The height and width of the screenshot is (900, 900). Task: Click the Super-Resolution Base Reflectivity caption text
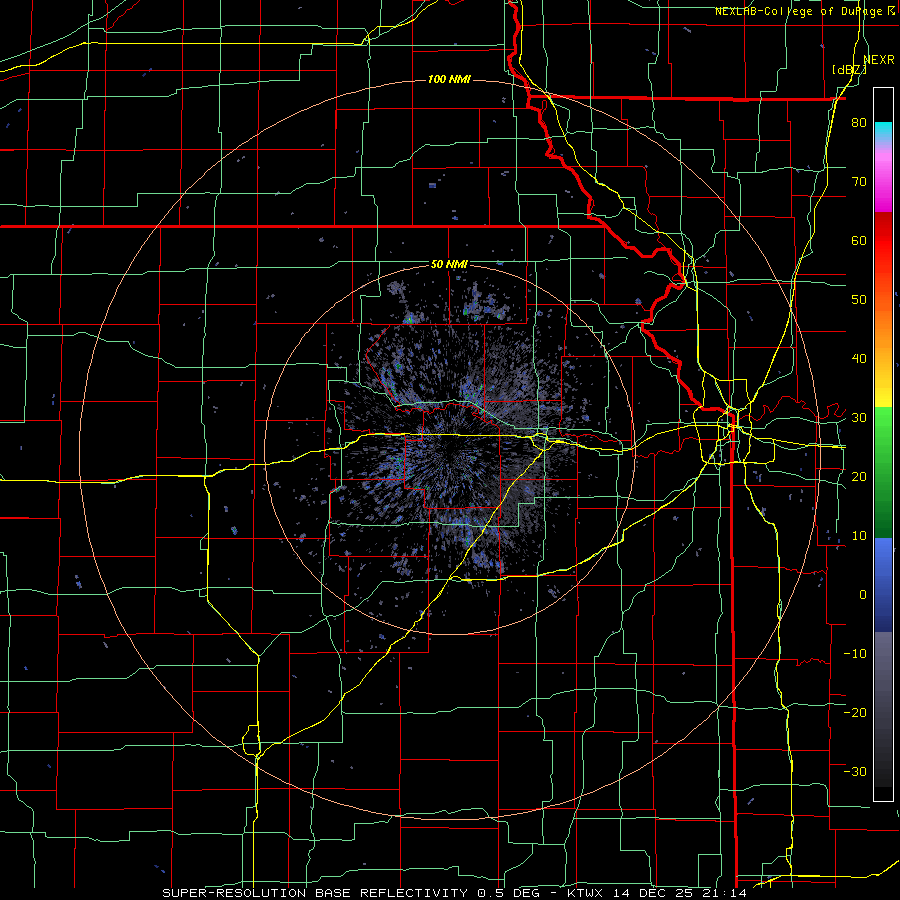tap(315, 893)
